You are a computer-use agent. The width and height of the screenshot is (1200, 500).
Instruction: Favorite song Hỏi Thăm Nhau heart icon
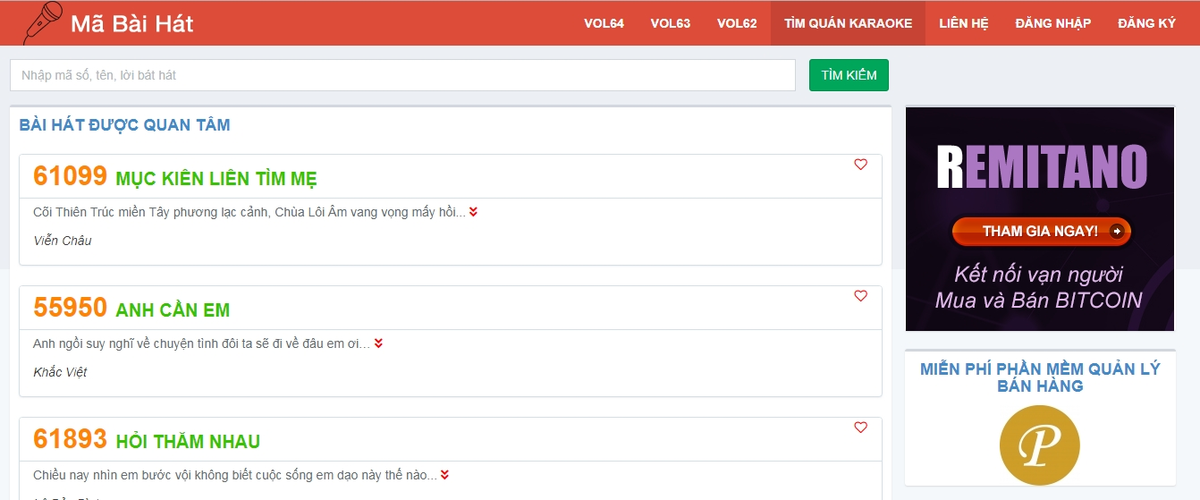861,428
